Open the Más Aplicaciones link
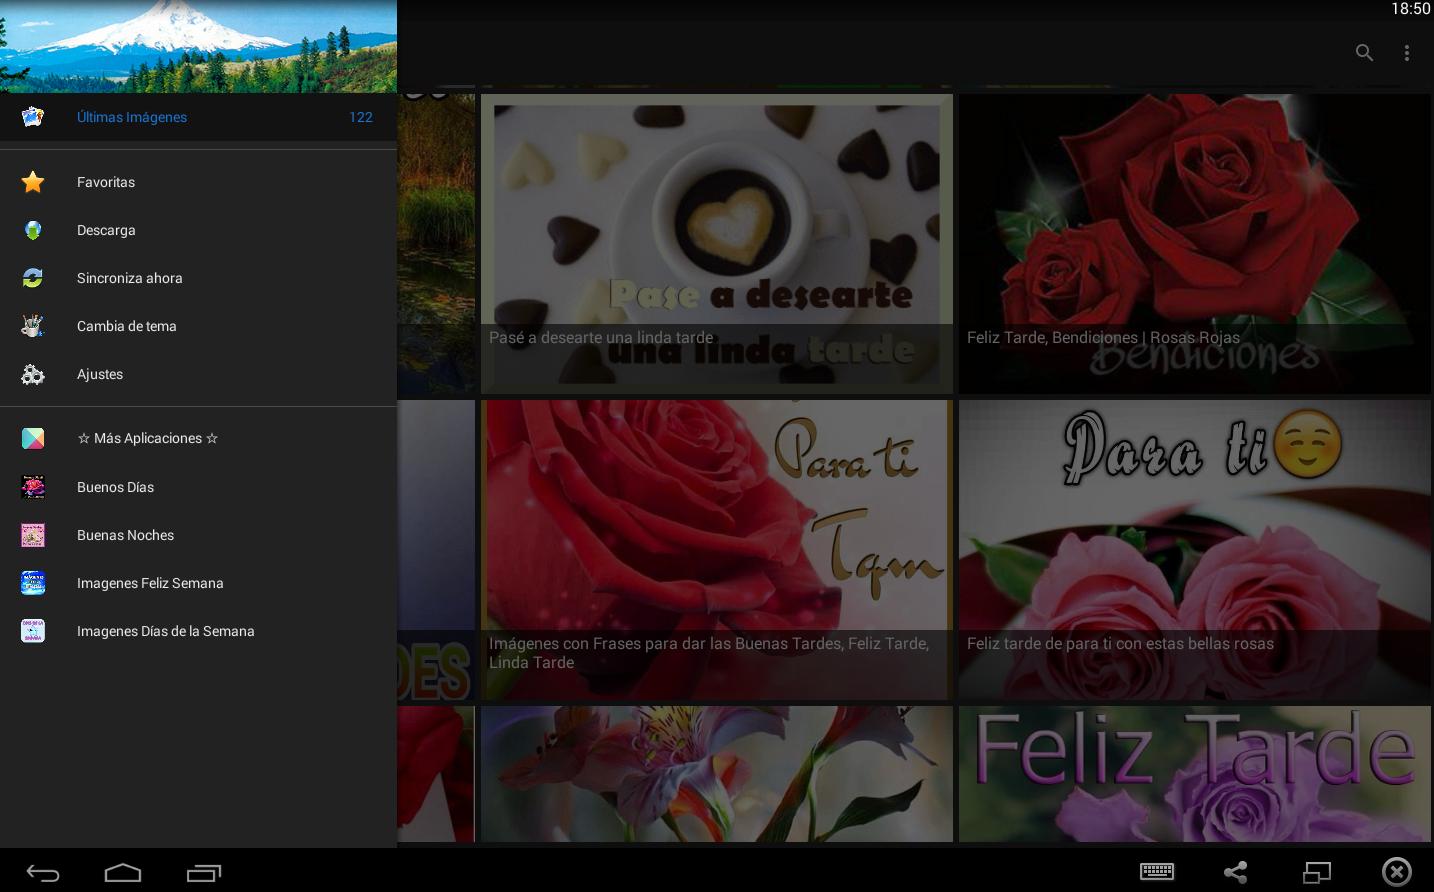The image size is (1434, 892). click(x=198, y=438)
